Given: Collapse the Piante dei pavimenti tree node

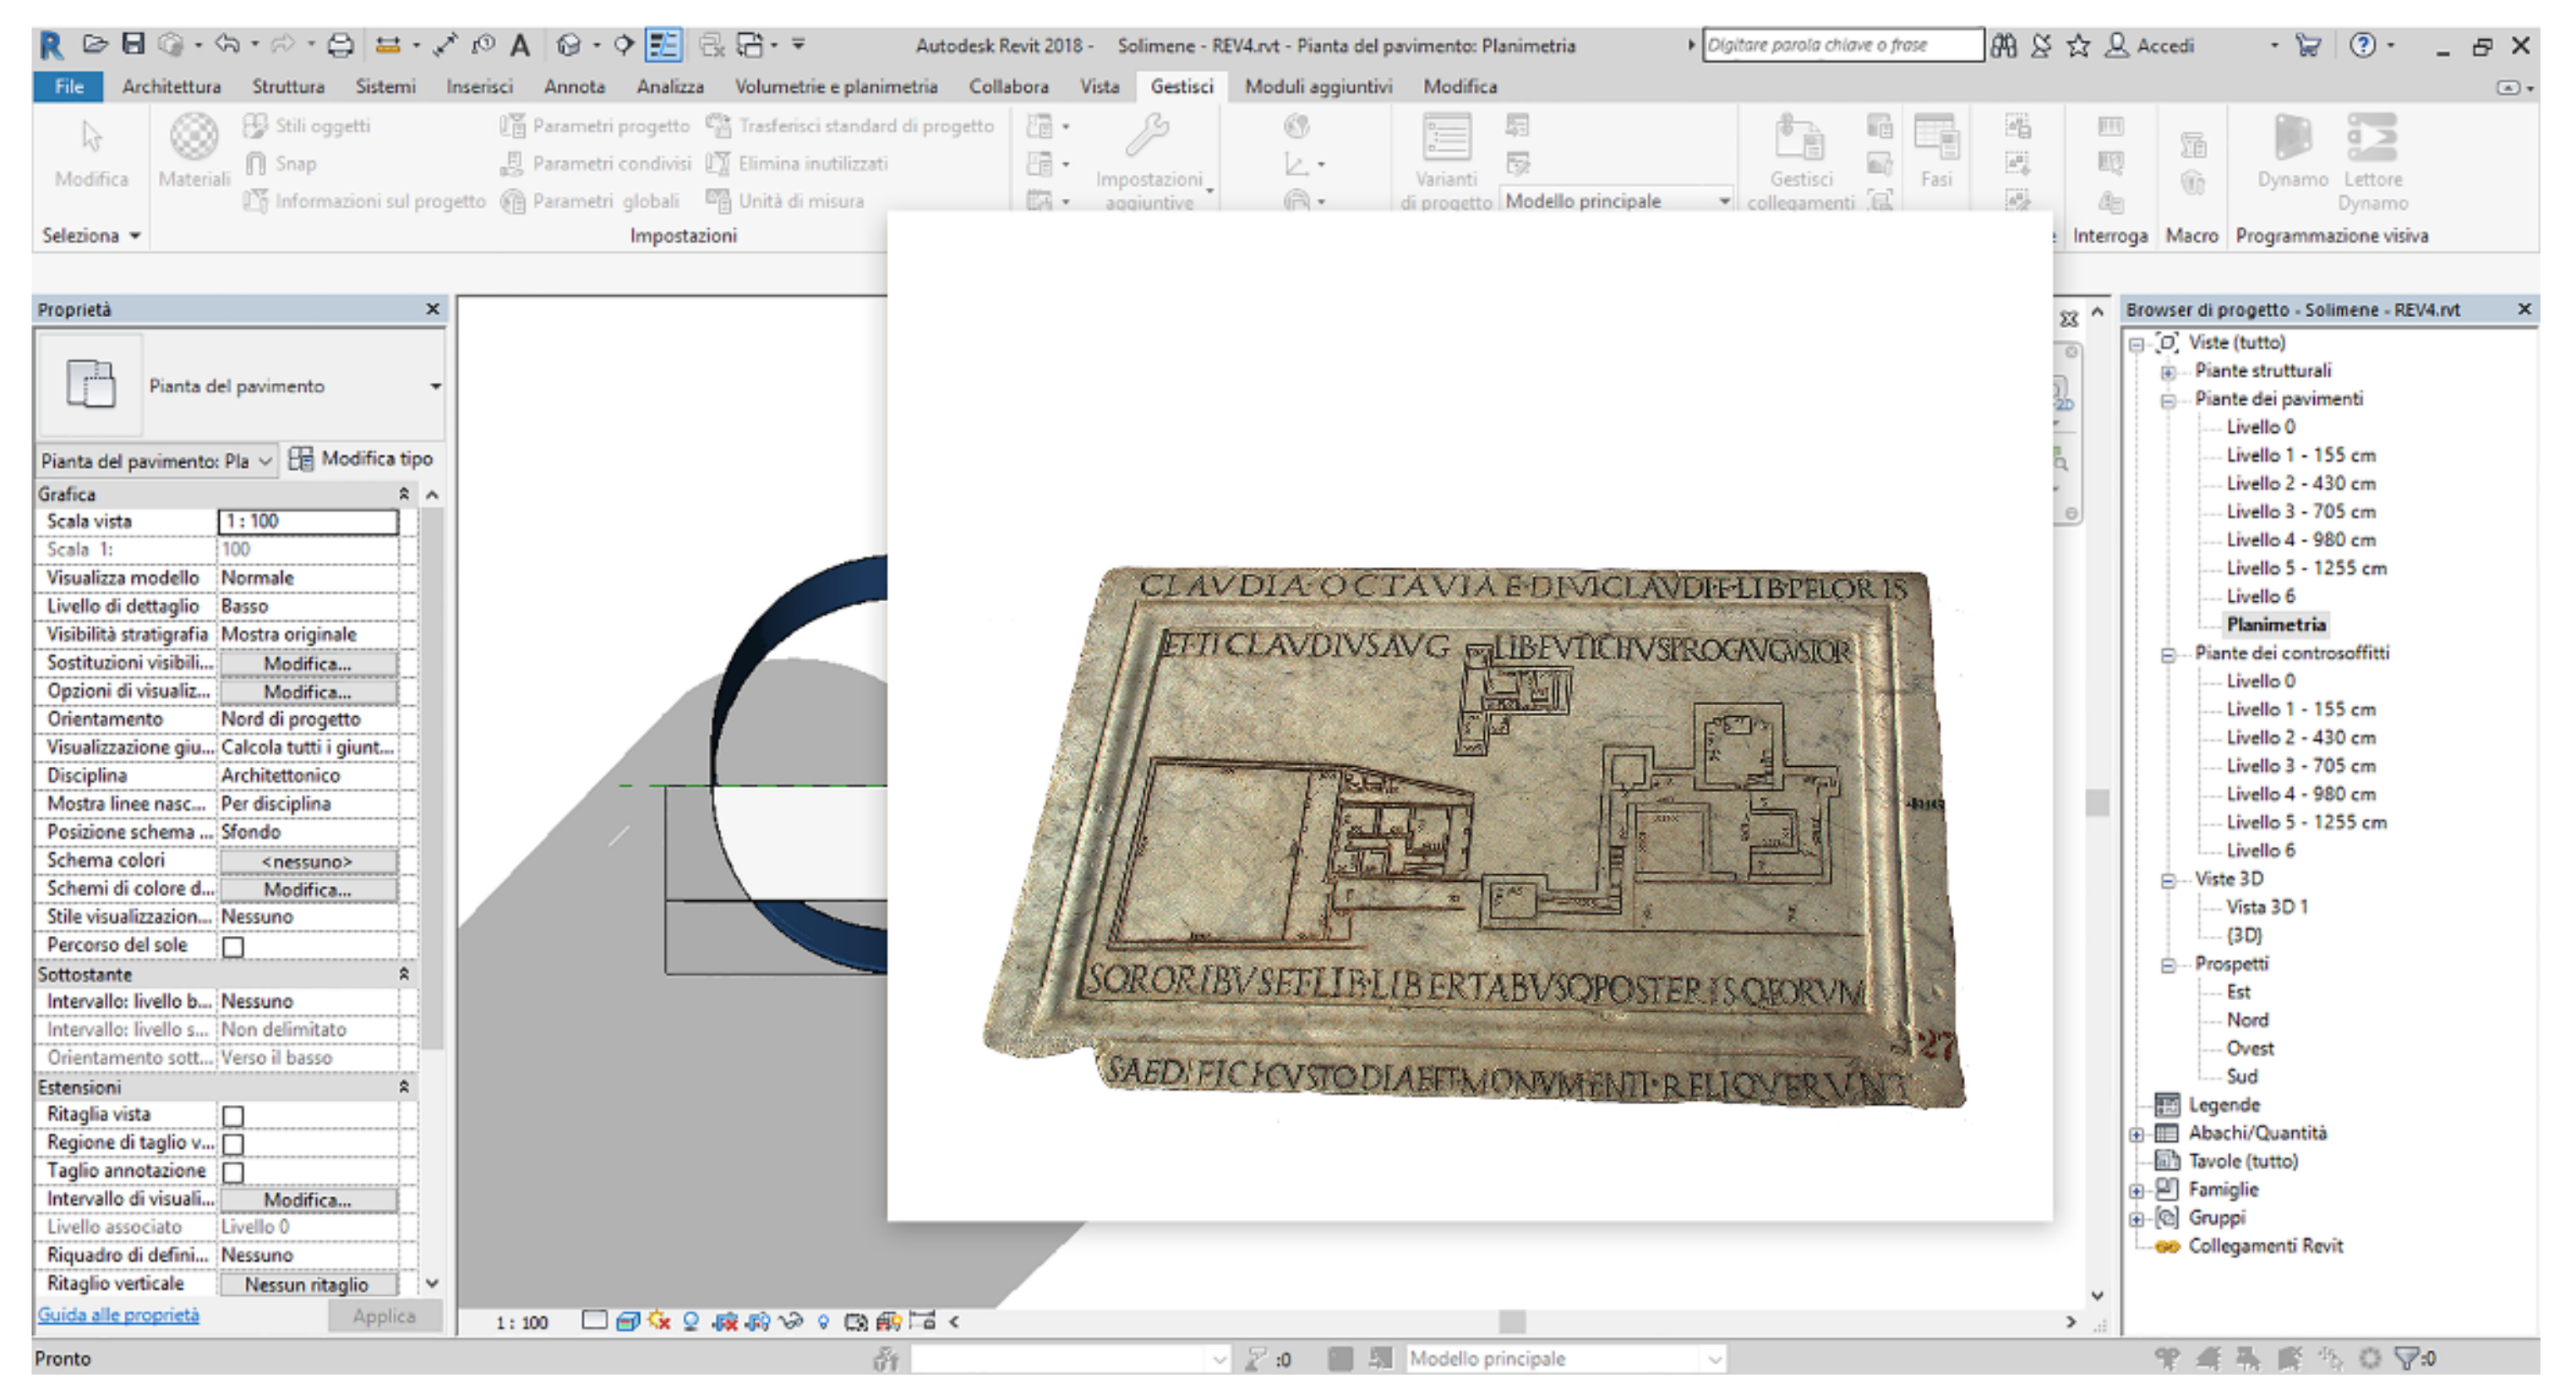Looking at the screenshot, I should point(2168,400).
